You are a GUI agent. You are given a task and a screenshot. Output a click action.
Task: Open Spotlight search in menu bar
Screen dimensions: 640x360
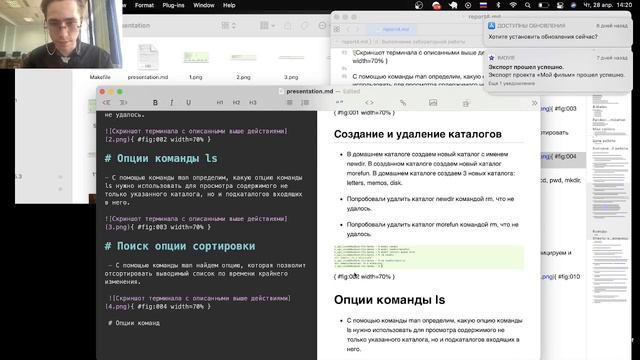pos(528,5)
